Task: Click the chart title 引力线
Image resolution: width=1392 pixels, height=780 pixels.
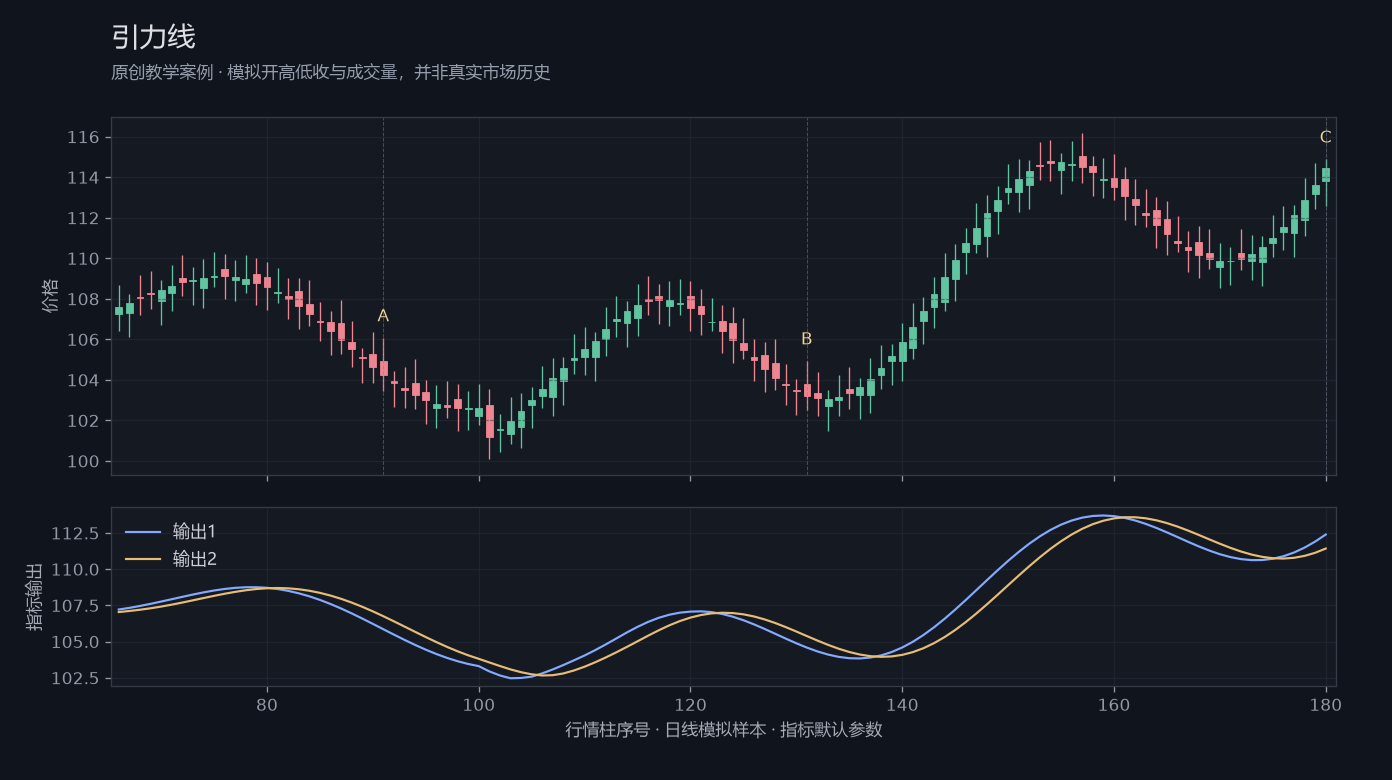Action: click(153, 38)
